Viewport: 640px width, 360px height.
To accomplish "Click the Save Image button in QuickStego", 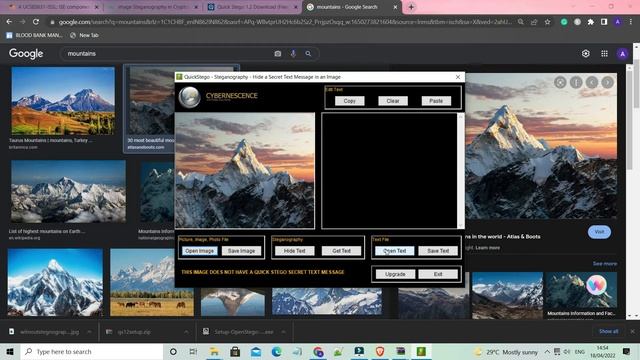I will (241, 251).
